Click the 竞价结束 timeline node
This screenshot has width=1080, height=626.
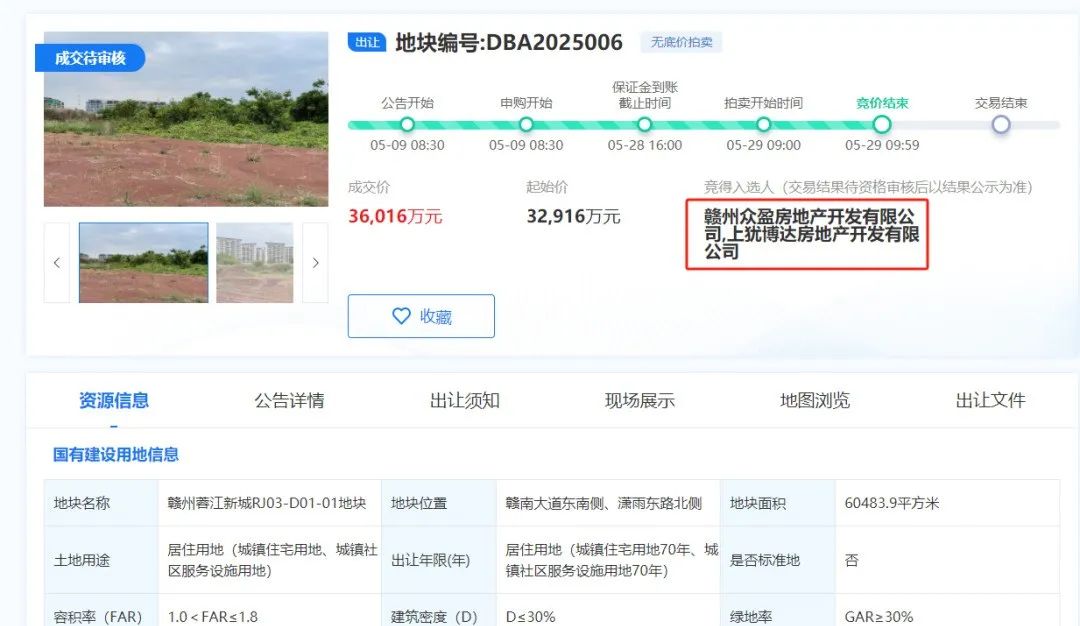(x=882, y=125)
